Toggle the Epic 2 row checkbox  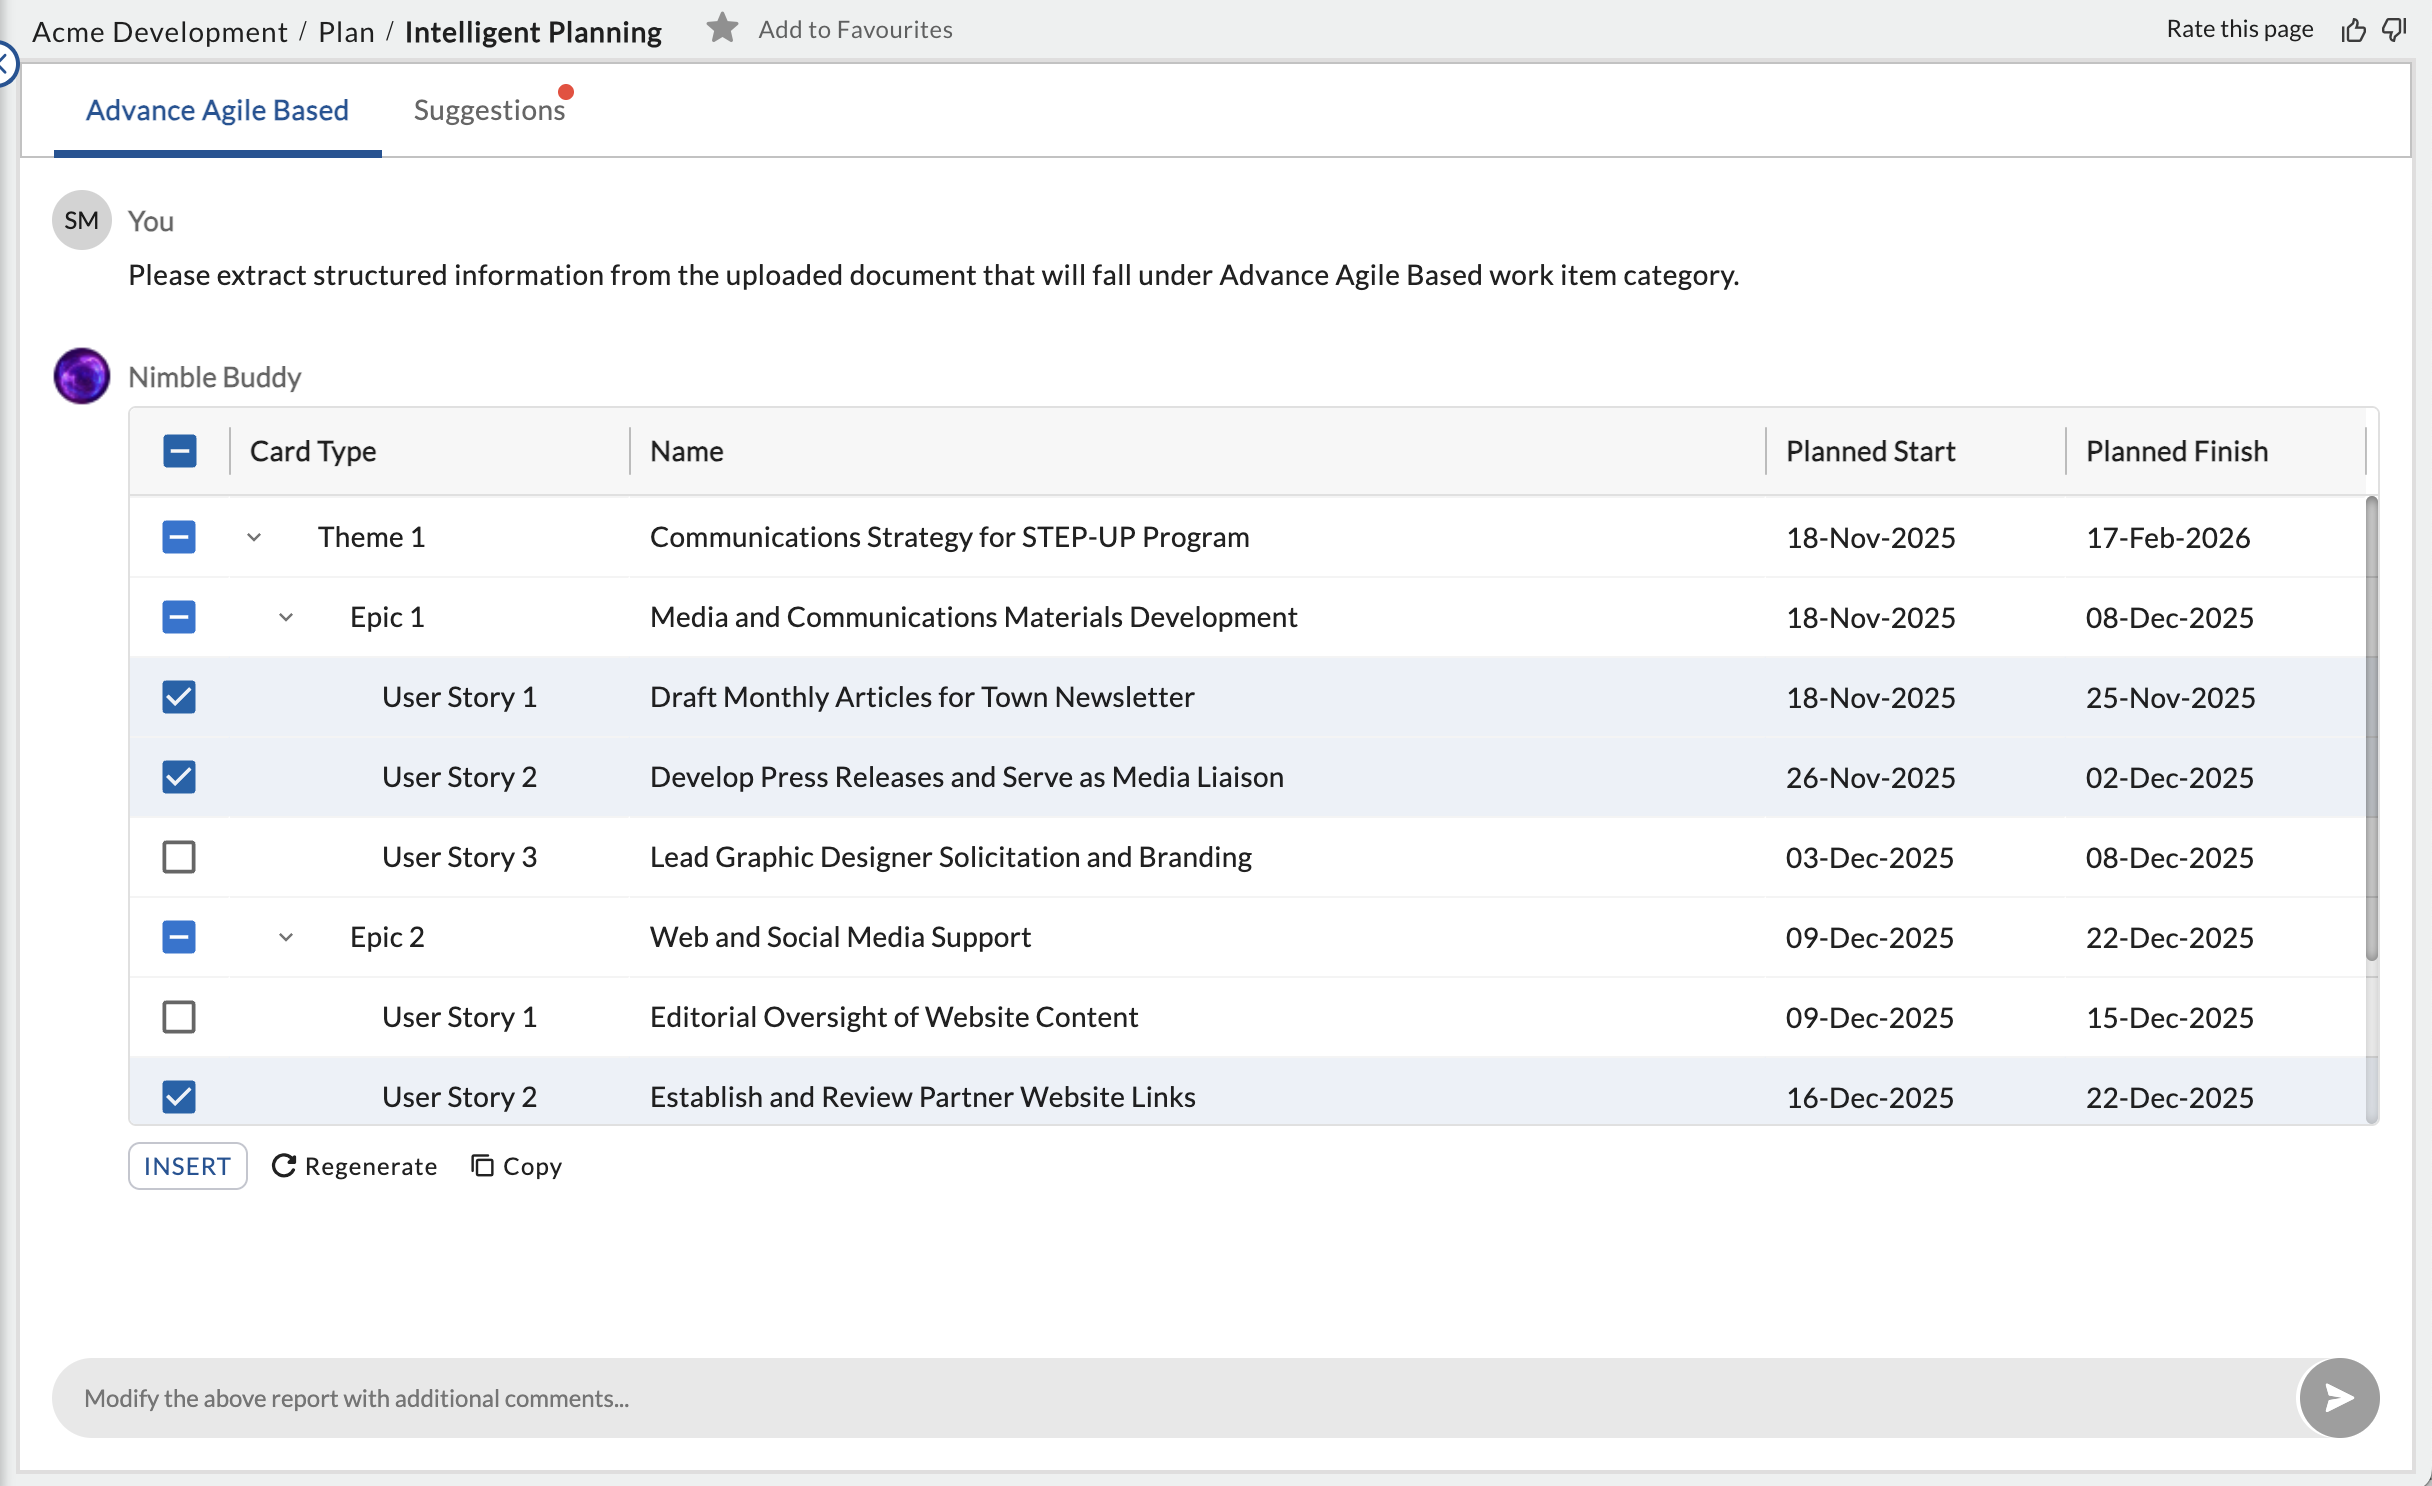[x=179, y=937]
